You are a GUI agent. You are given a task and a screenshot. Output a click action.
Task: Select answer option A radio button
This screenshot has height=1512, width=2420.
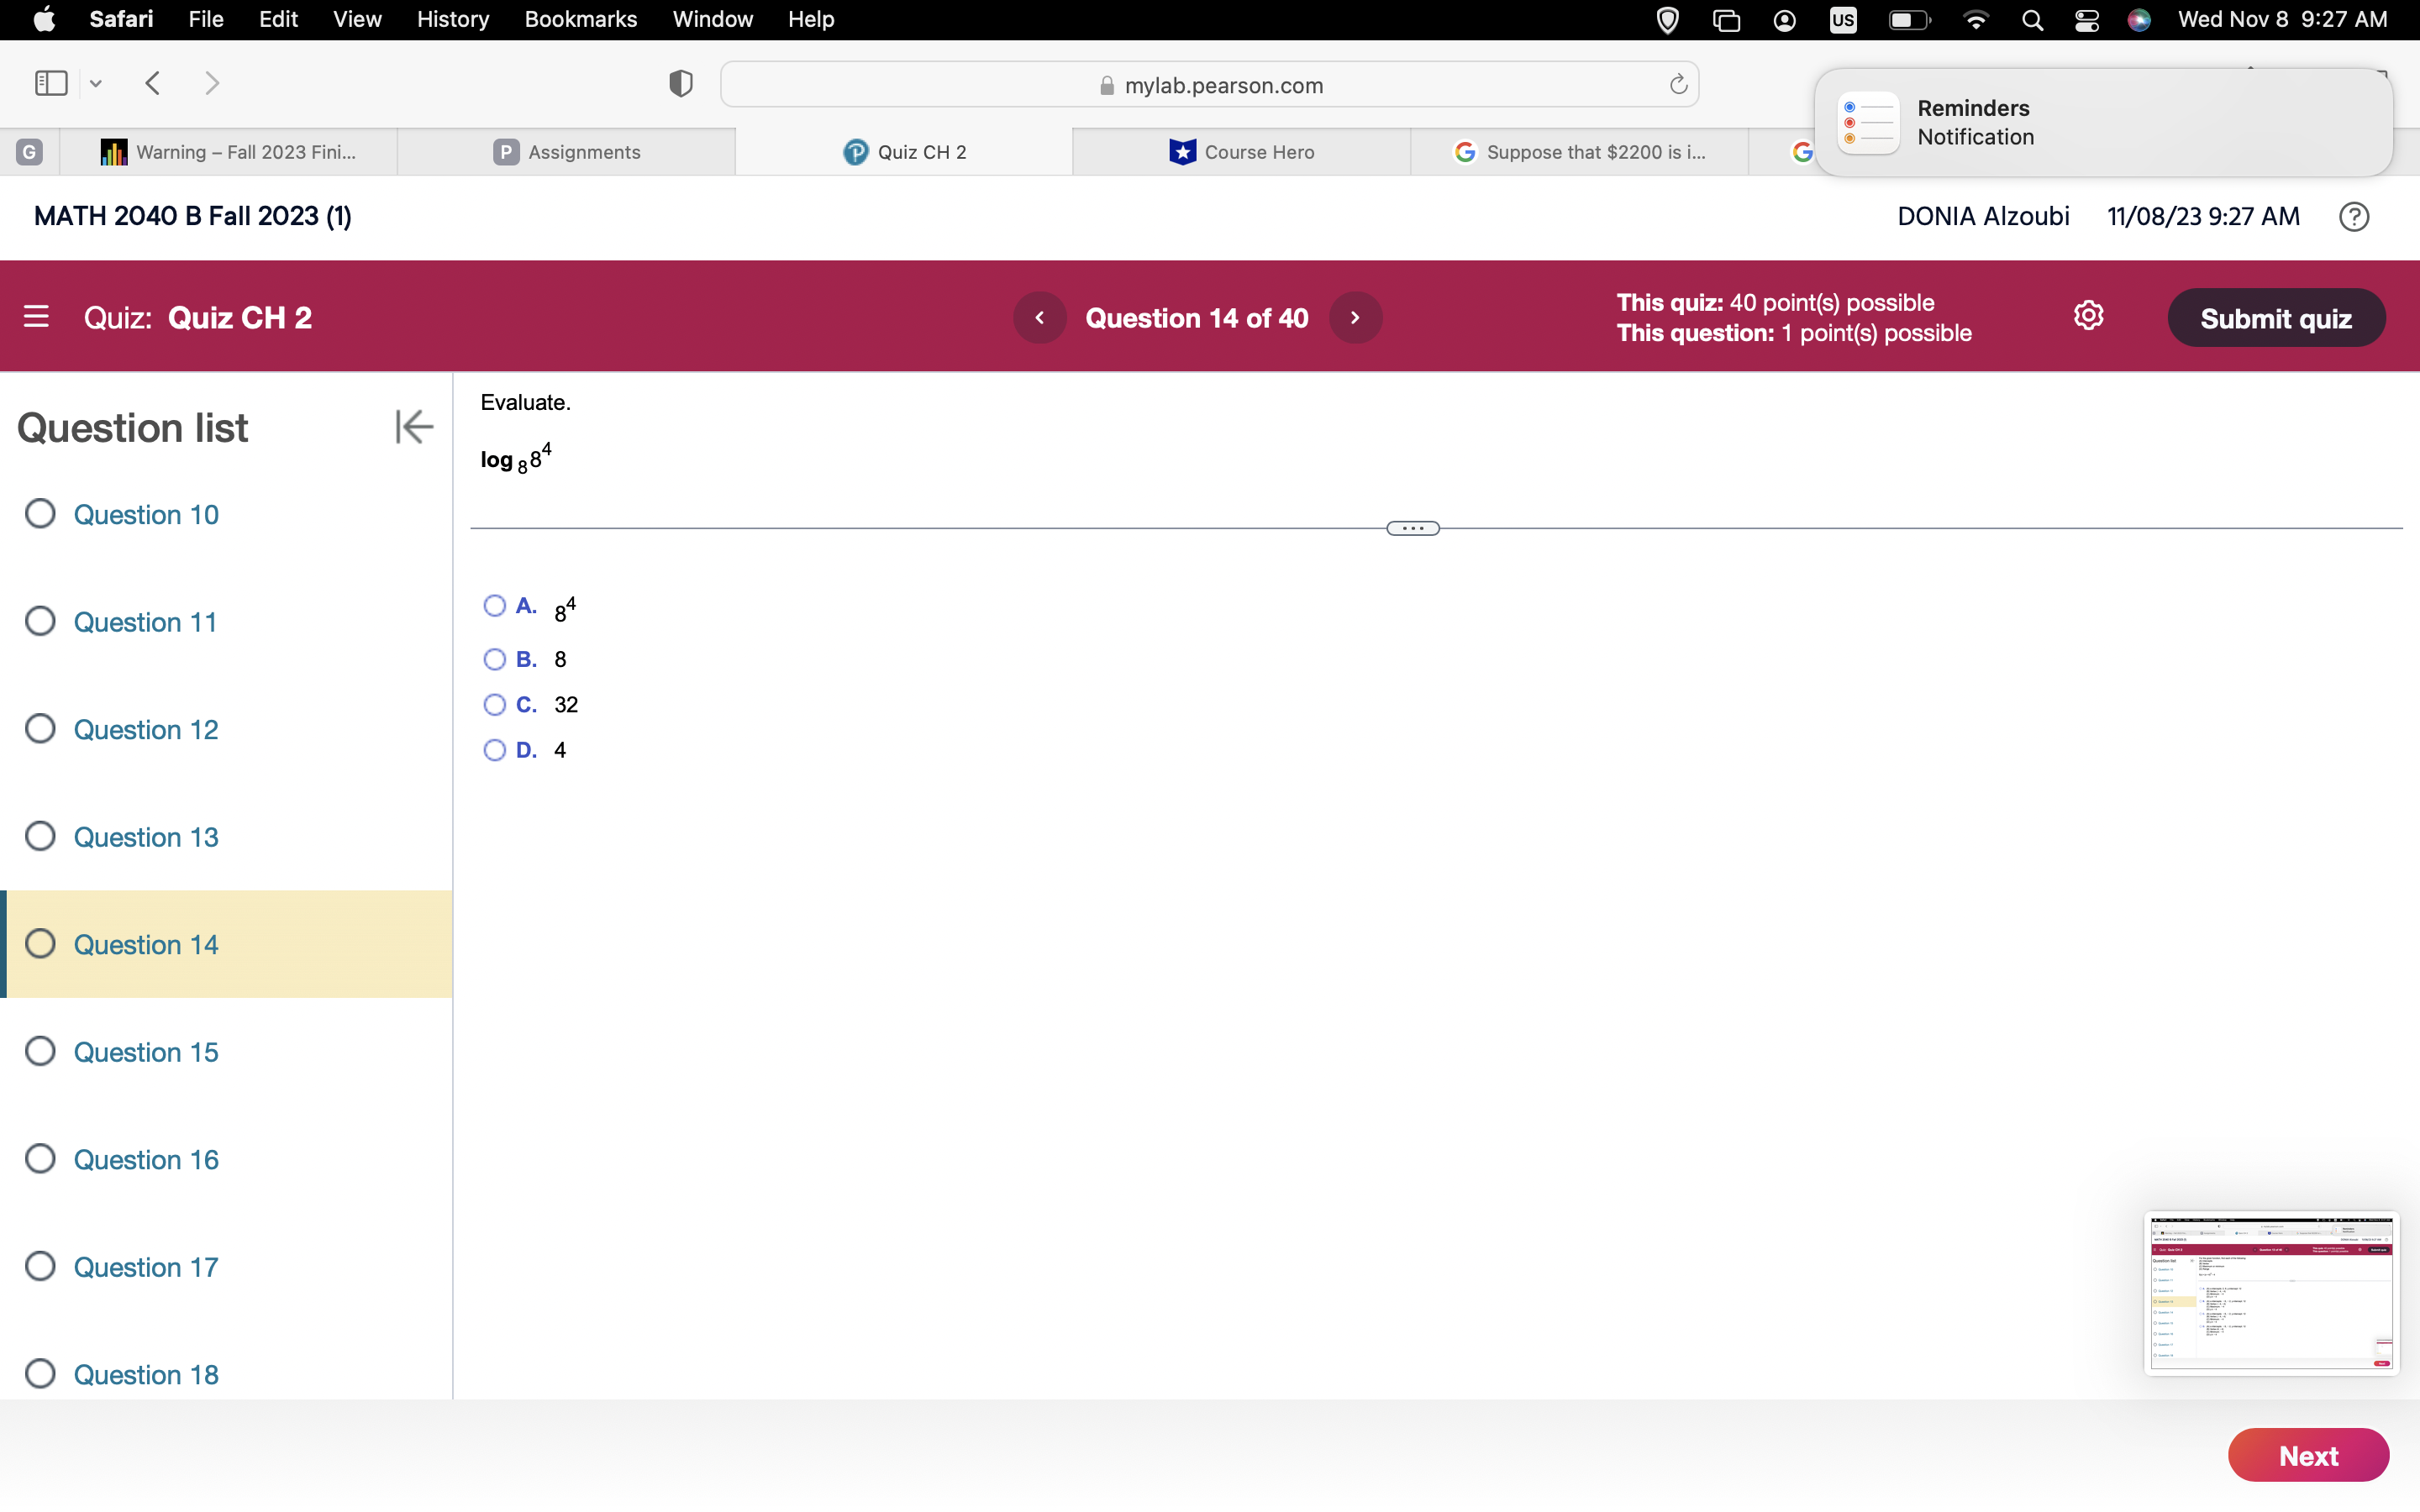coord(494,606)
